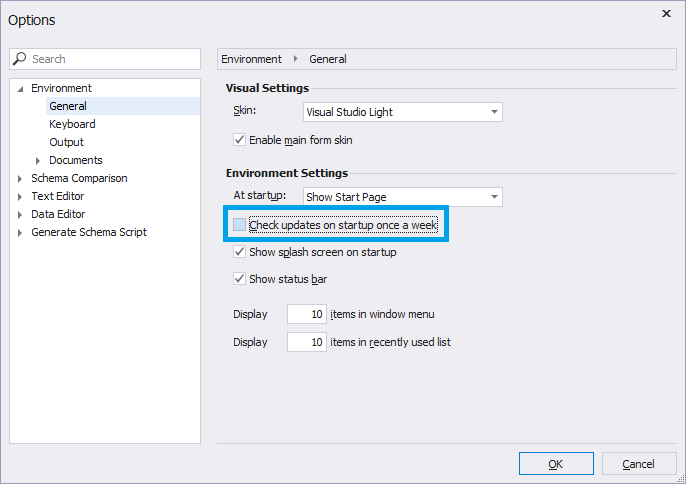The width and height of the screenshot is (694, 491).
Task: Click the search magnifier icon
Action: (x=19, y=59)
